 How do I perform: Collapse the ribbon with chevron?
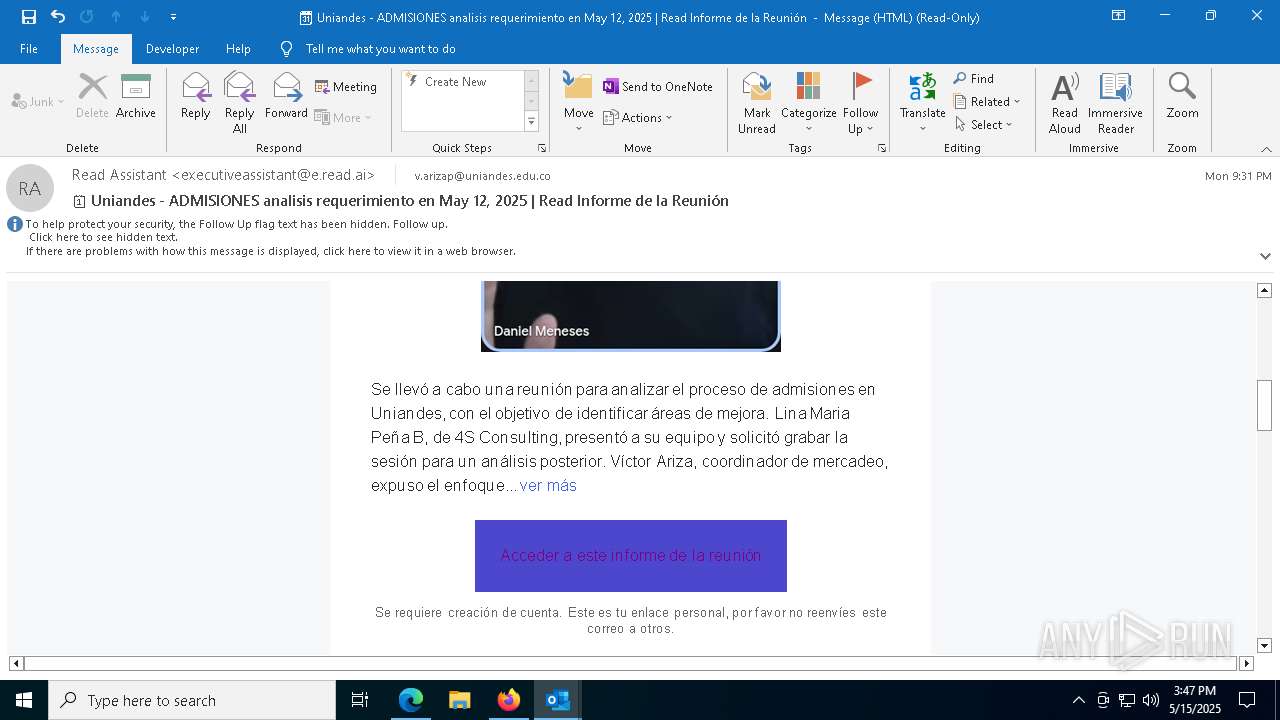tap(1266, 149)
